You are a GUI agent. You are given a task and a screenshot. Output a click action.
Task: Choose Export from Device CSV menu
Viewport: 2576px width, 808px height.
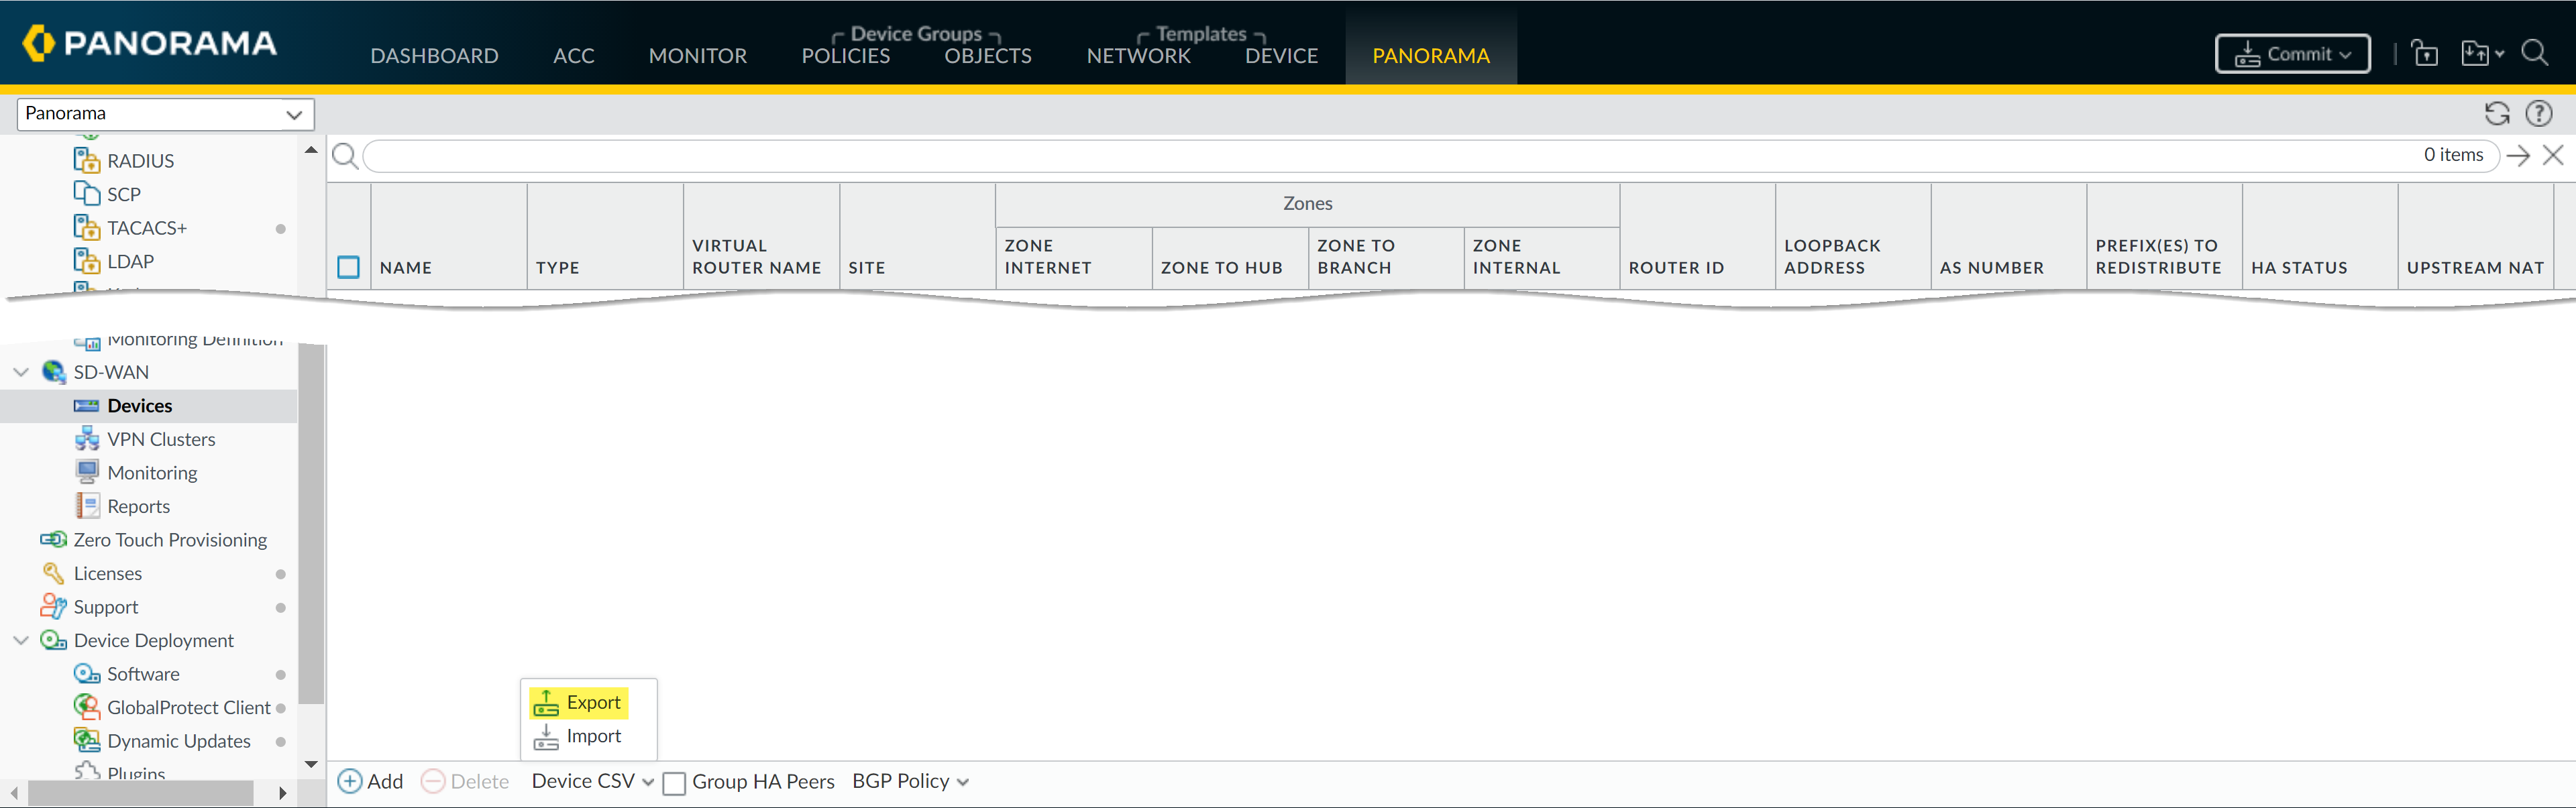592,702
